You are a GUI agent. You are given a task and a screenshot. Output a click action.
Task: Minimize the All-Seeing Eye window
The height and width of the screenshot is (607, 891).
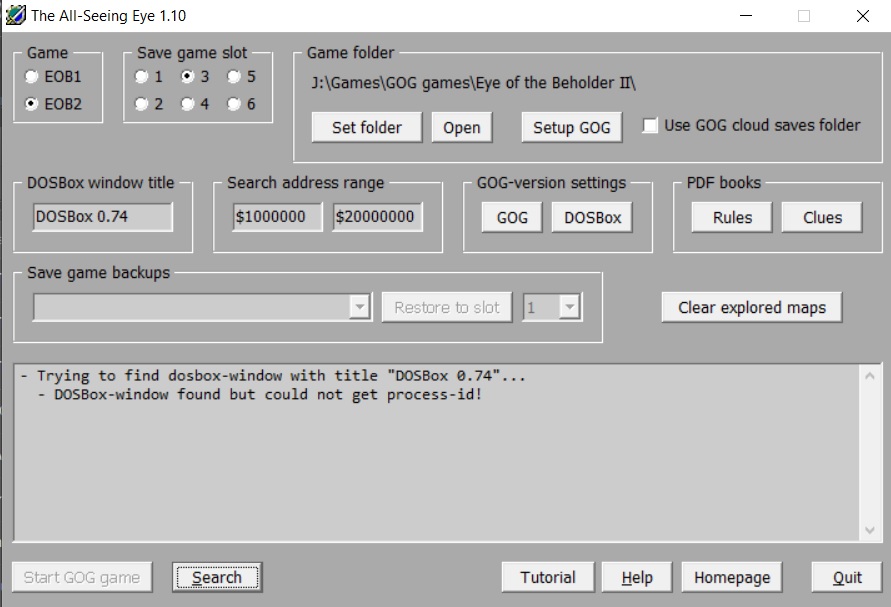point(746,15)
